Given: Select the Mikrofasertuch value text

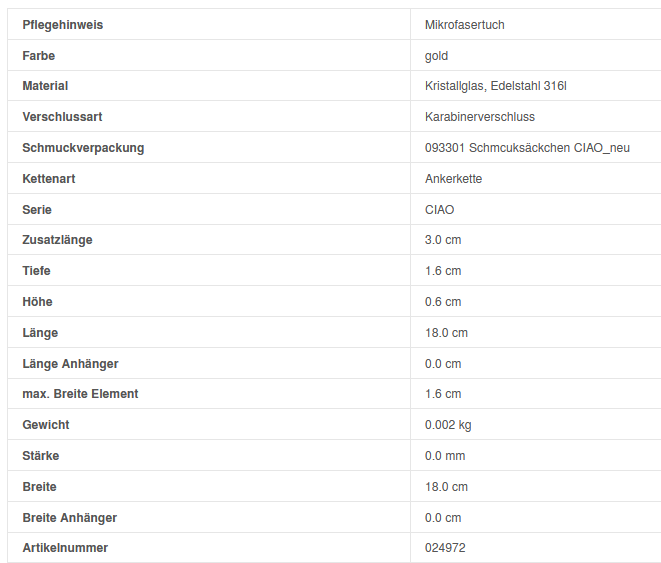Looking at the screenshot, I should (x=464, y=24).
